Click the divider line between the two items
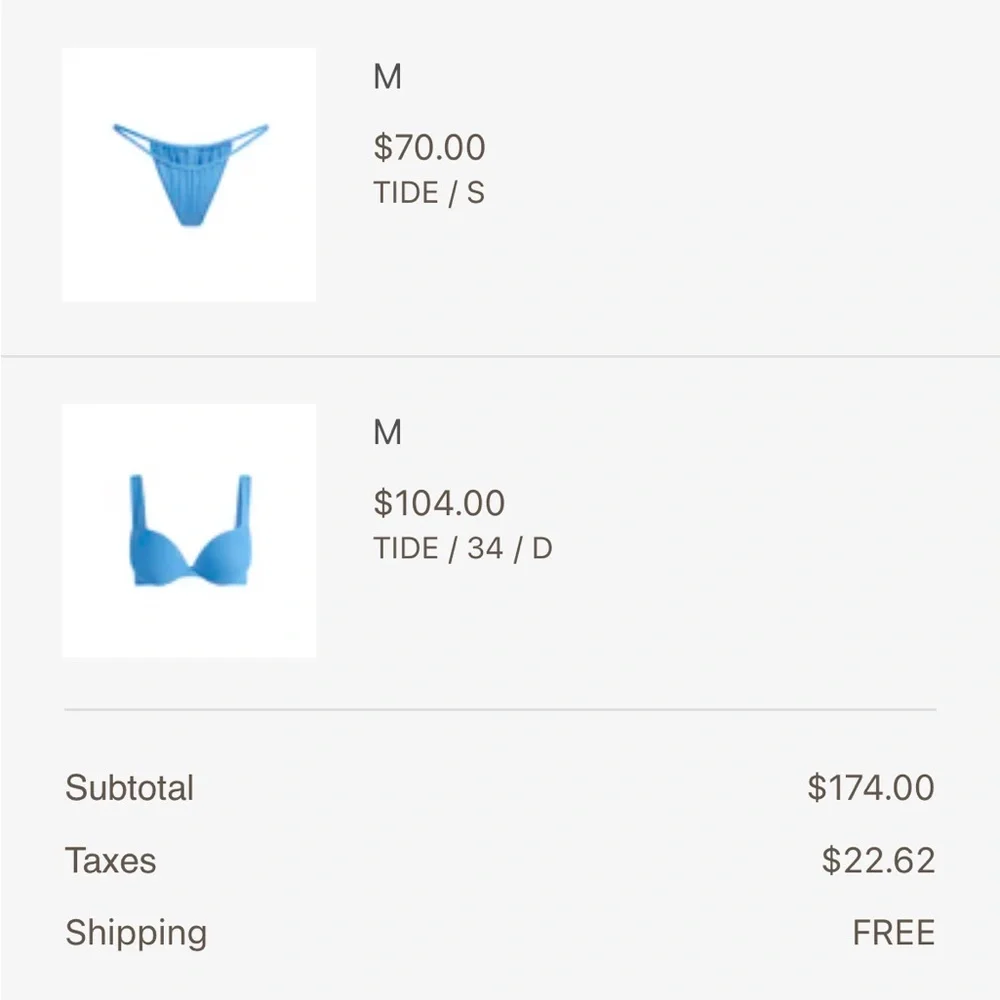The image size is (1000, 1000). pos(500,355)
